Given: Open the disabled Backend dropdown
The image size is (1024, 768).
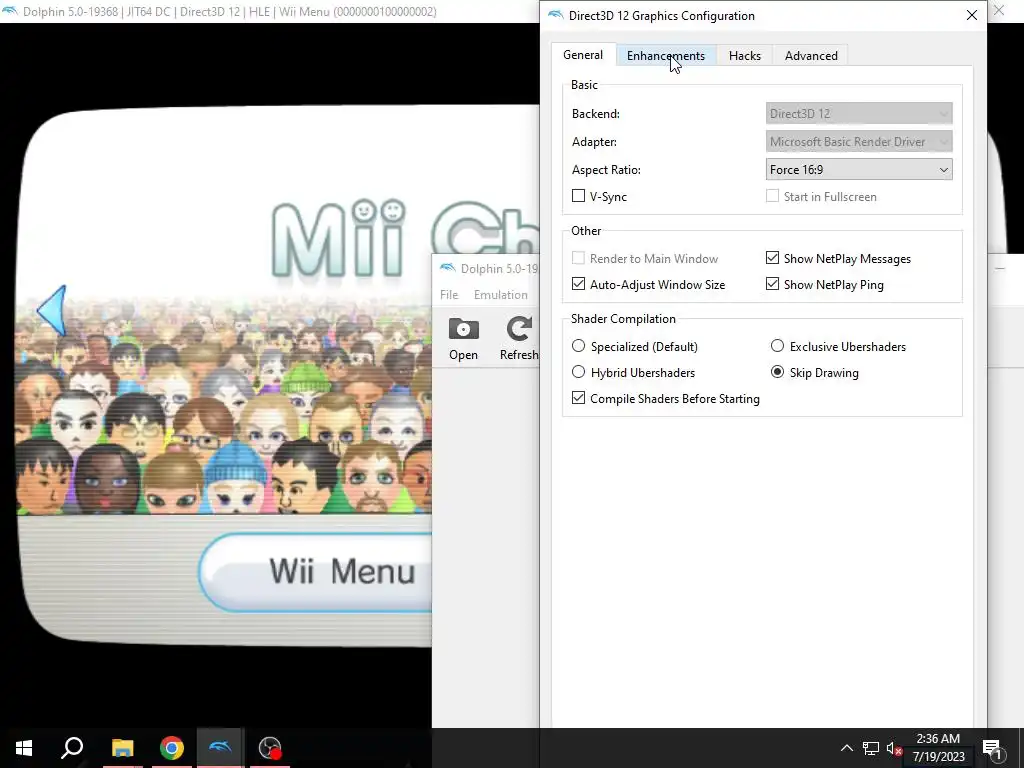Looking at the screenshot, I should [x=859, y=114].
